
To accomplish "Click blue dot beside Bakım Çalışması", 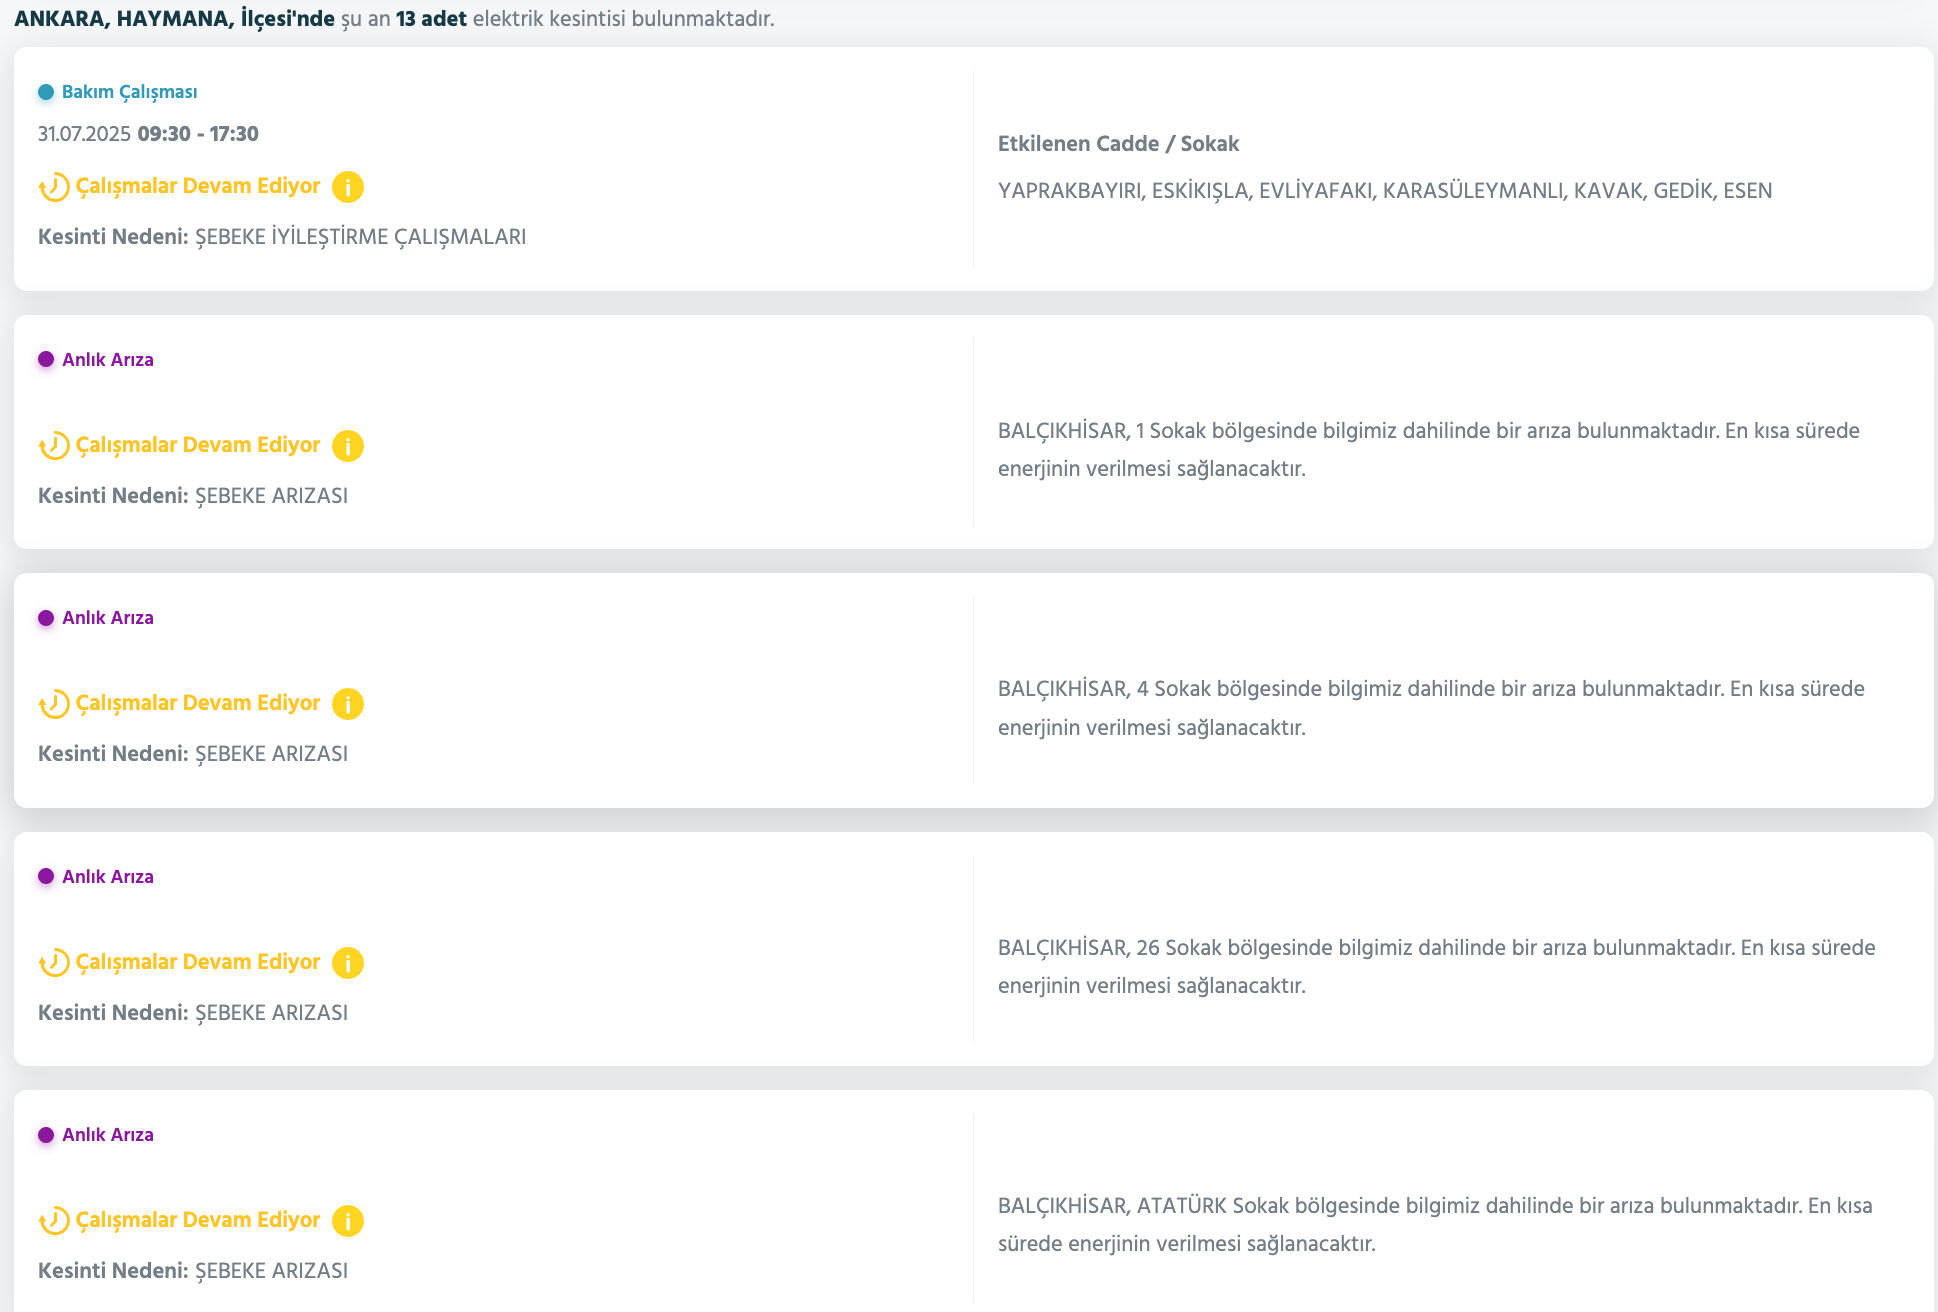I will point(46,92).
